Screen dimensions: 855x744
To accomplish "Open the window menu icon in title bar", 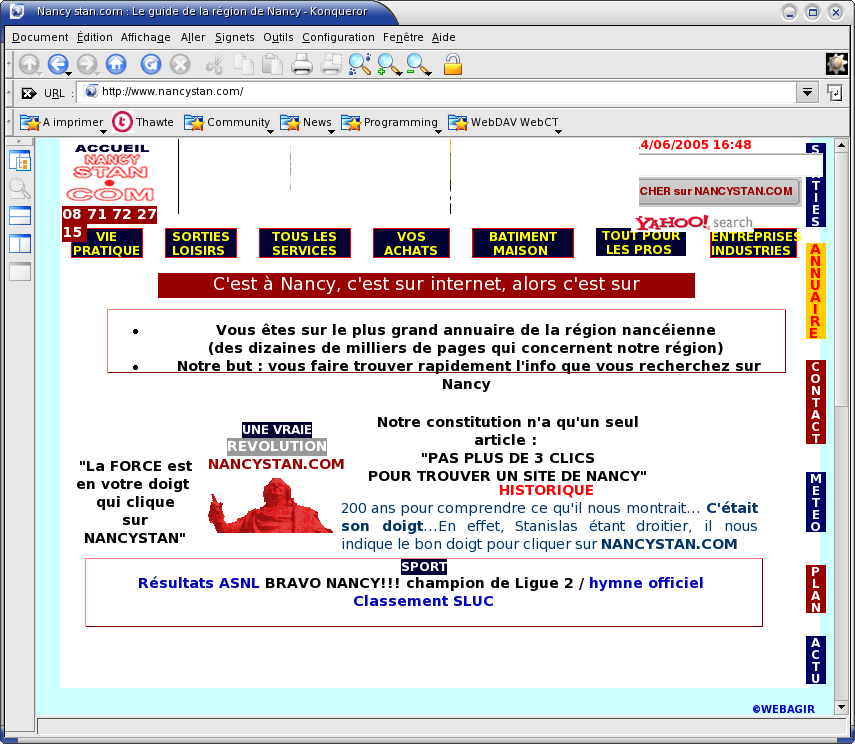I will 17,11.
